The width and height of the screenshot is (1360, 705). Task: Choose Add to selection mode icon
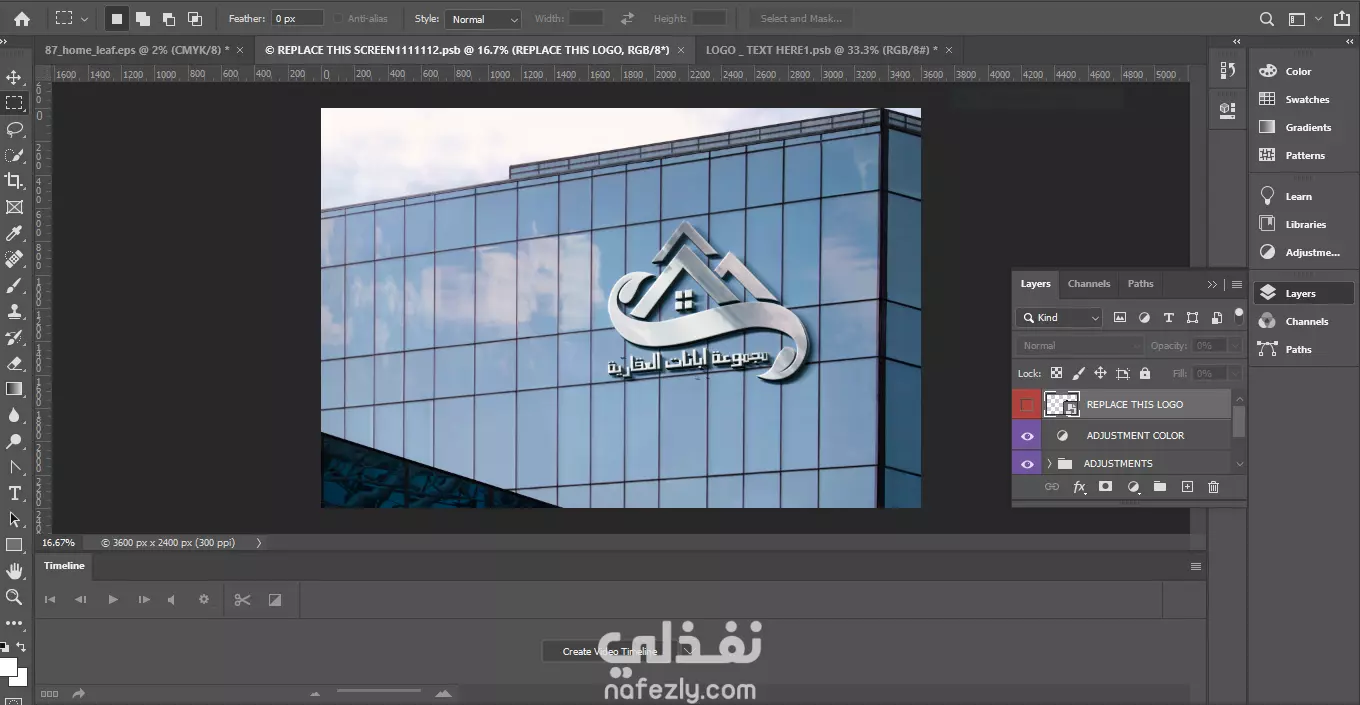coord(143,18)
